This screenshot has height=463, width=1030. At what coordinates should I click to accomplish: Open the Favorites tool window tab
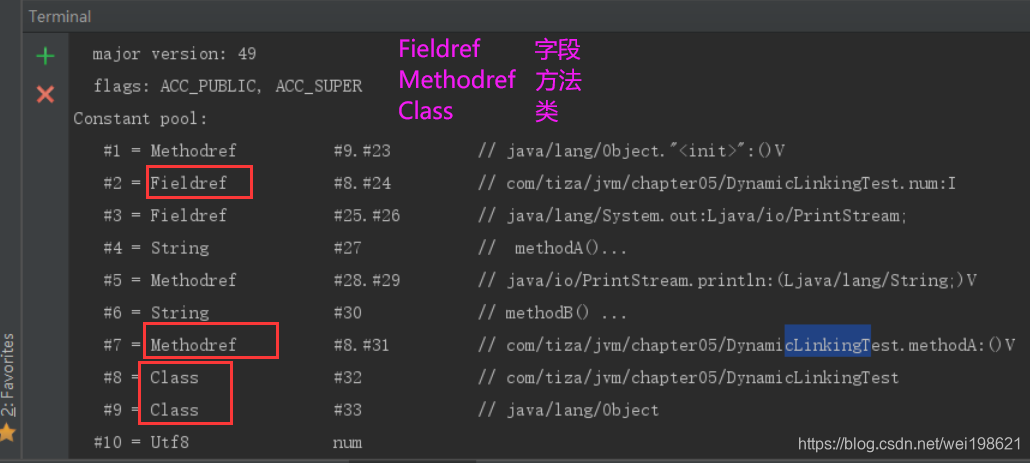tap(9, 375)
